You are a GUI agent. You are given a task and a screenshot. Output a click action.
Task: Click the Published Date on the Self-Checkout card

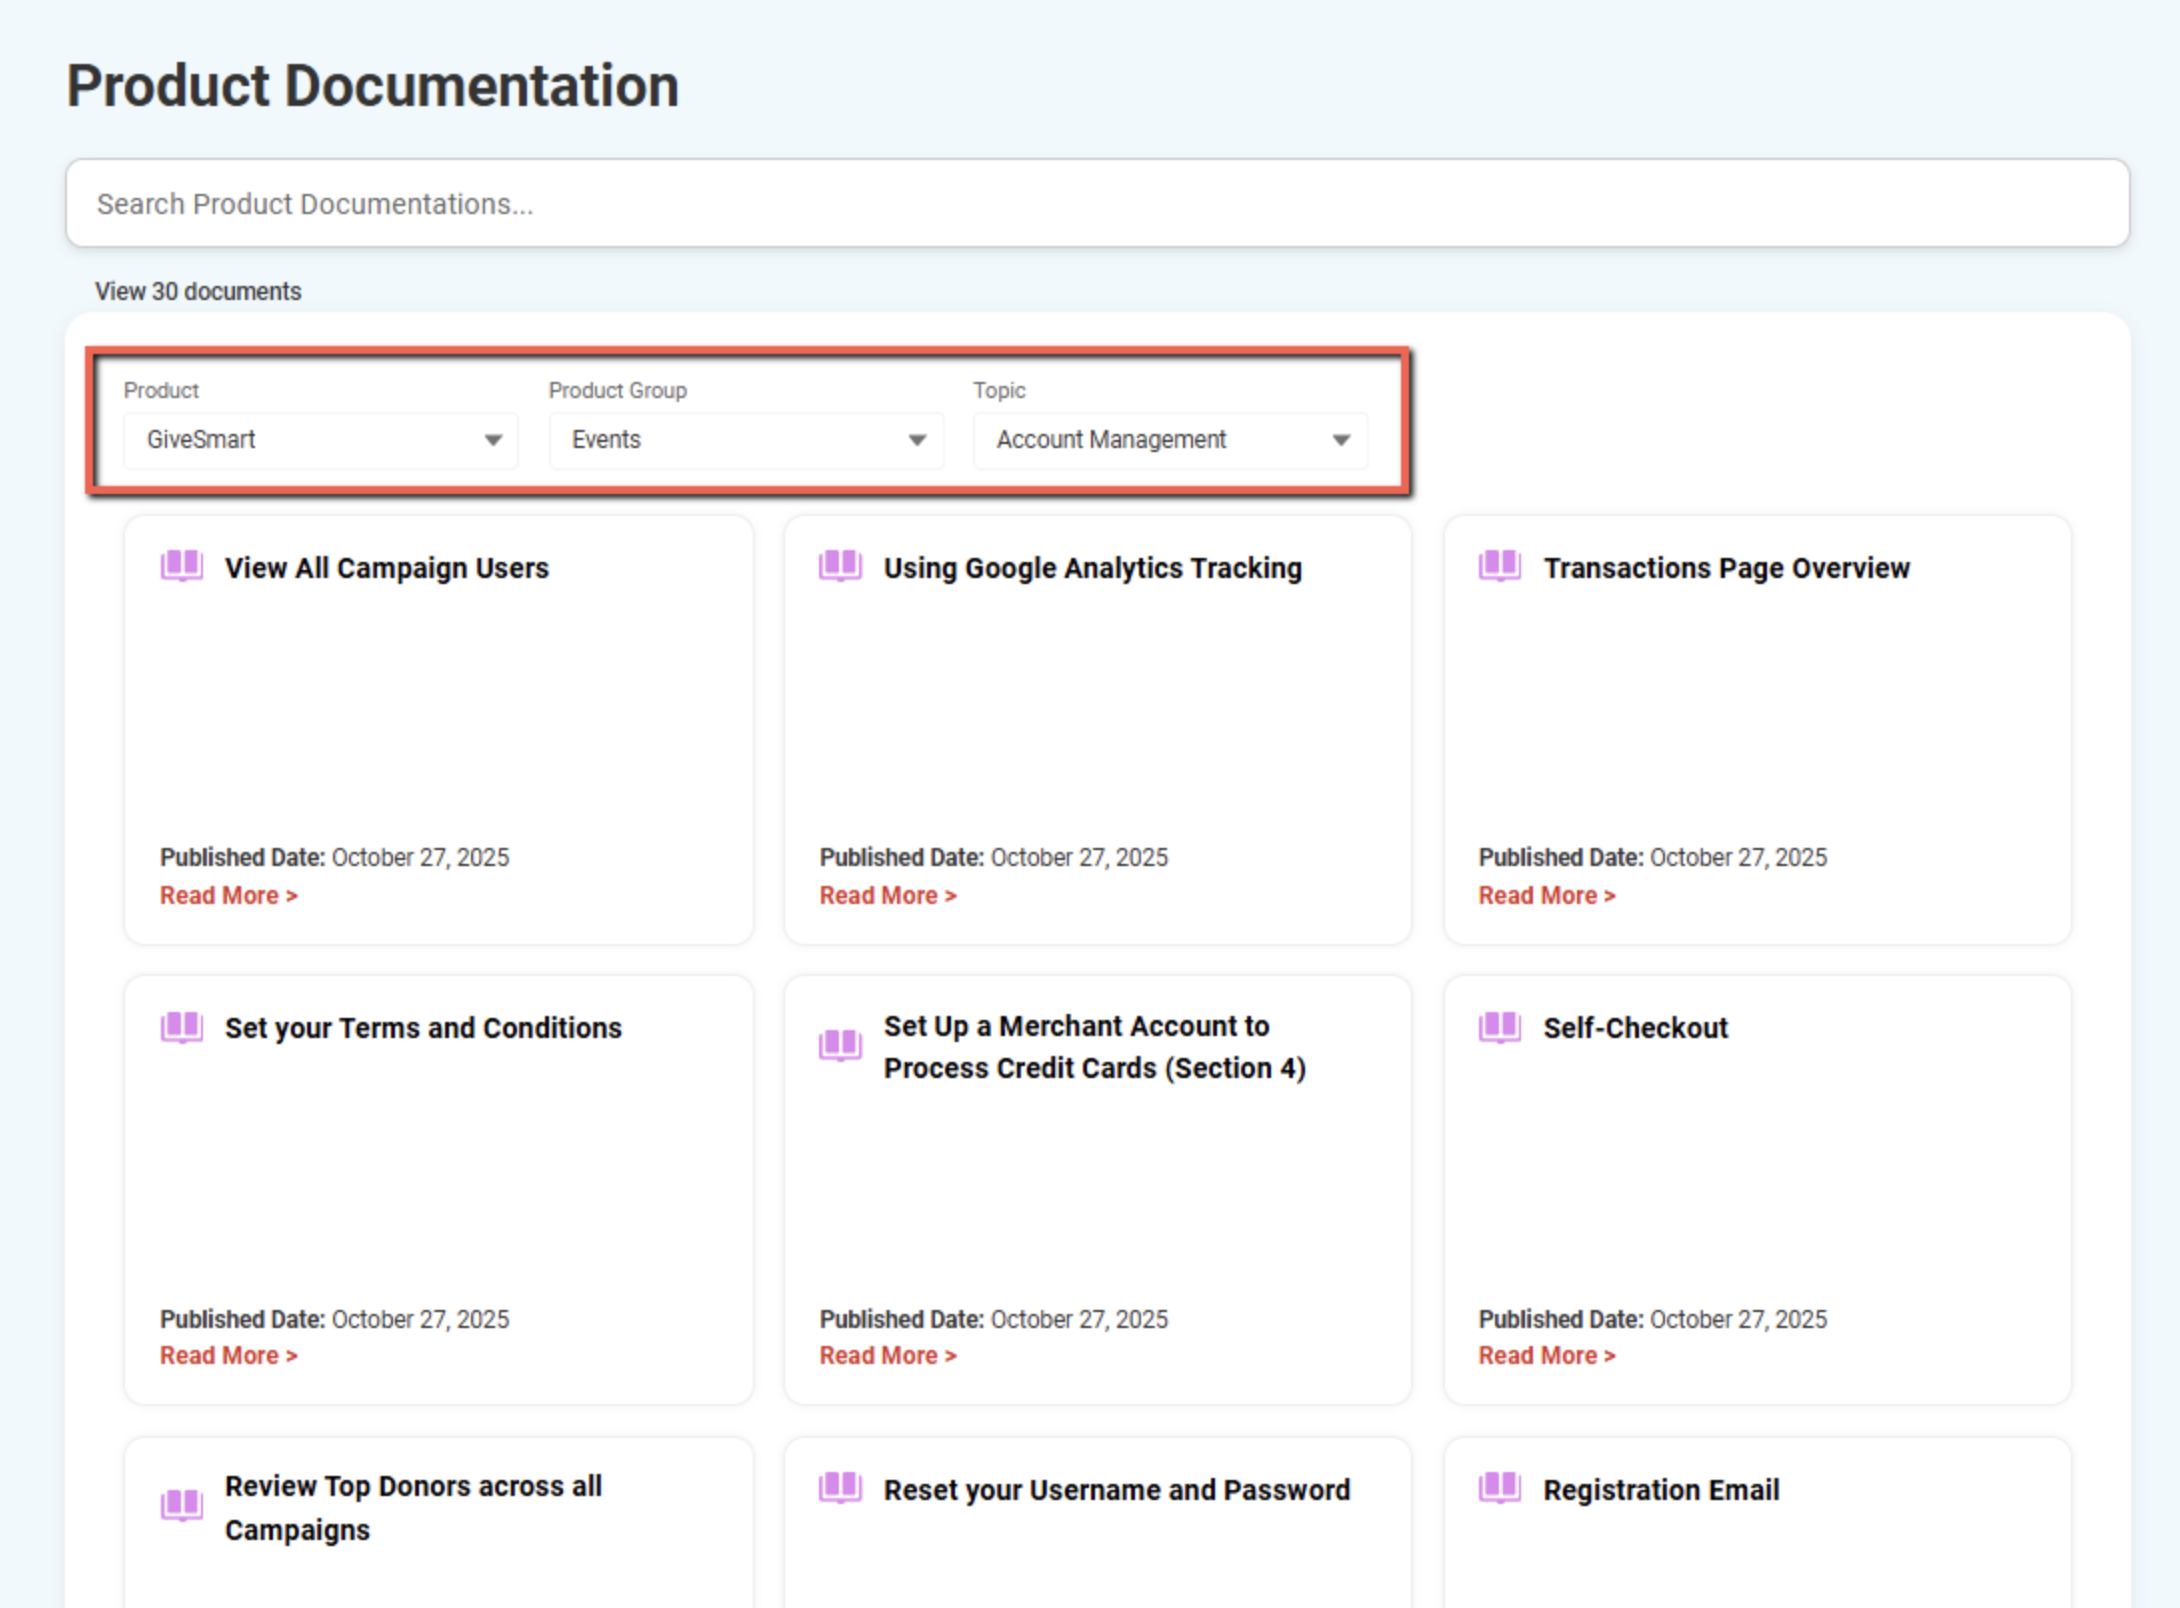click(x=1653, y=1319)
